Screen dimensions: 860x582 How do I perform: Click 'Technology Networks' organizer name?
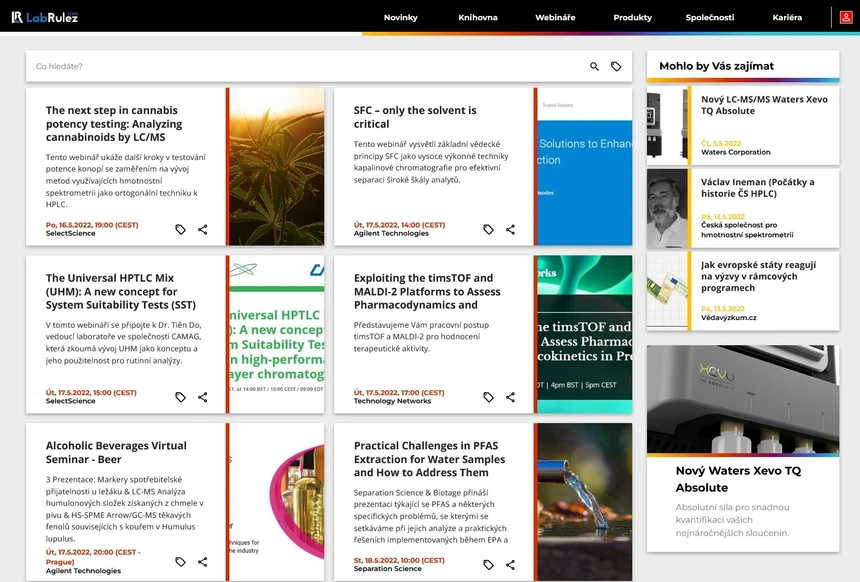click(392, 401)
